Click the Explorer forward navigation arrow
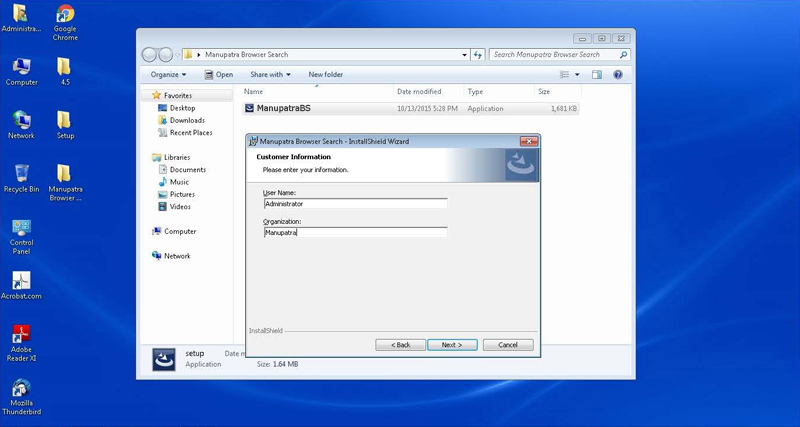Screen dimensions: 800x427 (166, 55)
